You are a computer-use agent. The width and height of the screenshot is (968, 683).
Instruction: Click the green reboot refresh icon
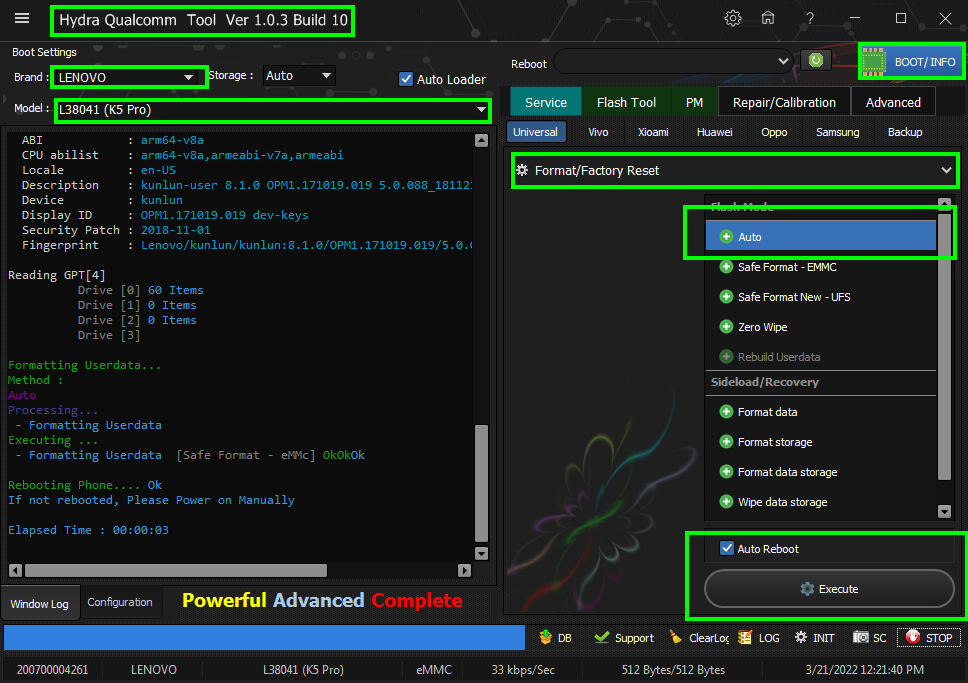tap(816, 60)
